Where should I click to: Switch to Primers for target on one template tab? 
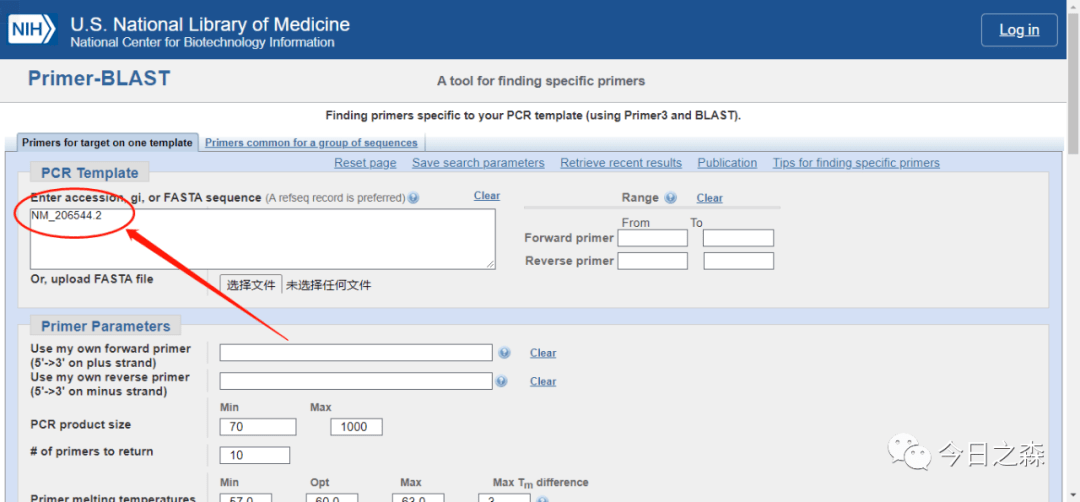(x=107, y=143)
